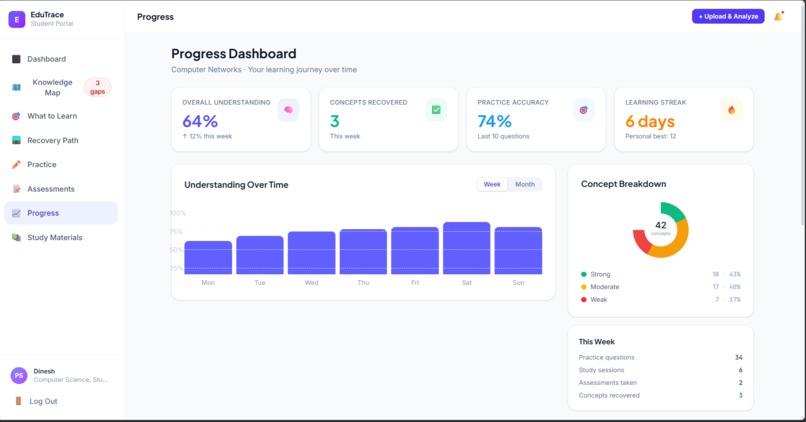806x422 pixels.
Task: Select Progress in the sidebar
Action: tap(61, 213)
